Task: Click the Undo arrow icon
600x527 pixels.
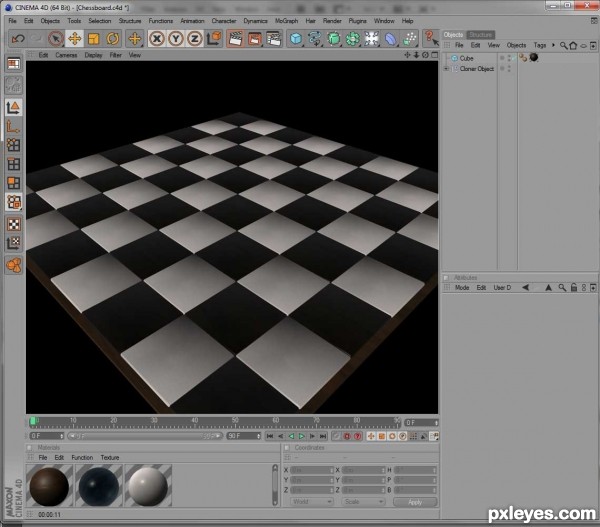Action: click(x=18, y=39)
